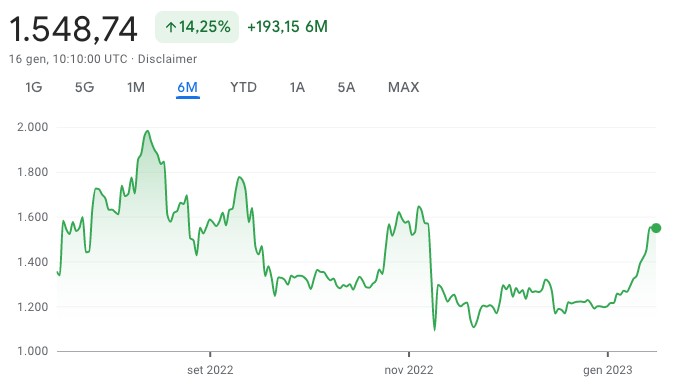Click the gen 2023 axis label
685x387 pixels.
click(x=608, y=370)
